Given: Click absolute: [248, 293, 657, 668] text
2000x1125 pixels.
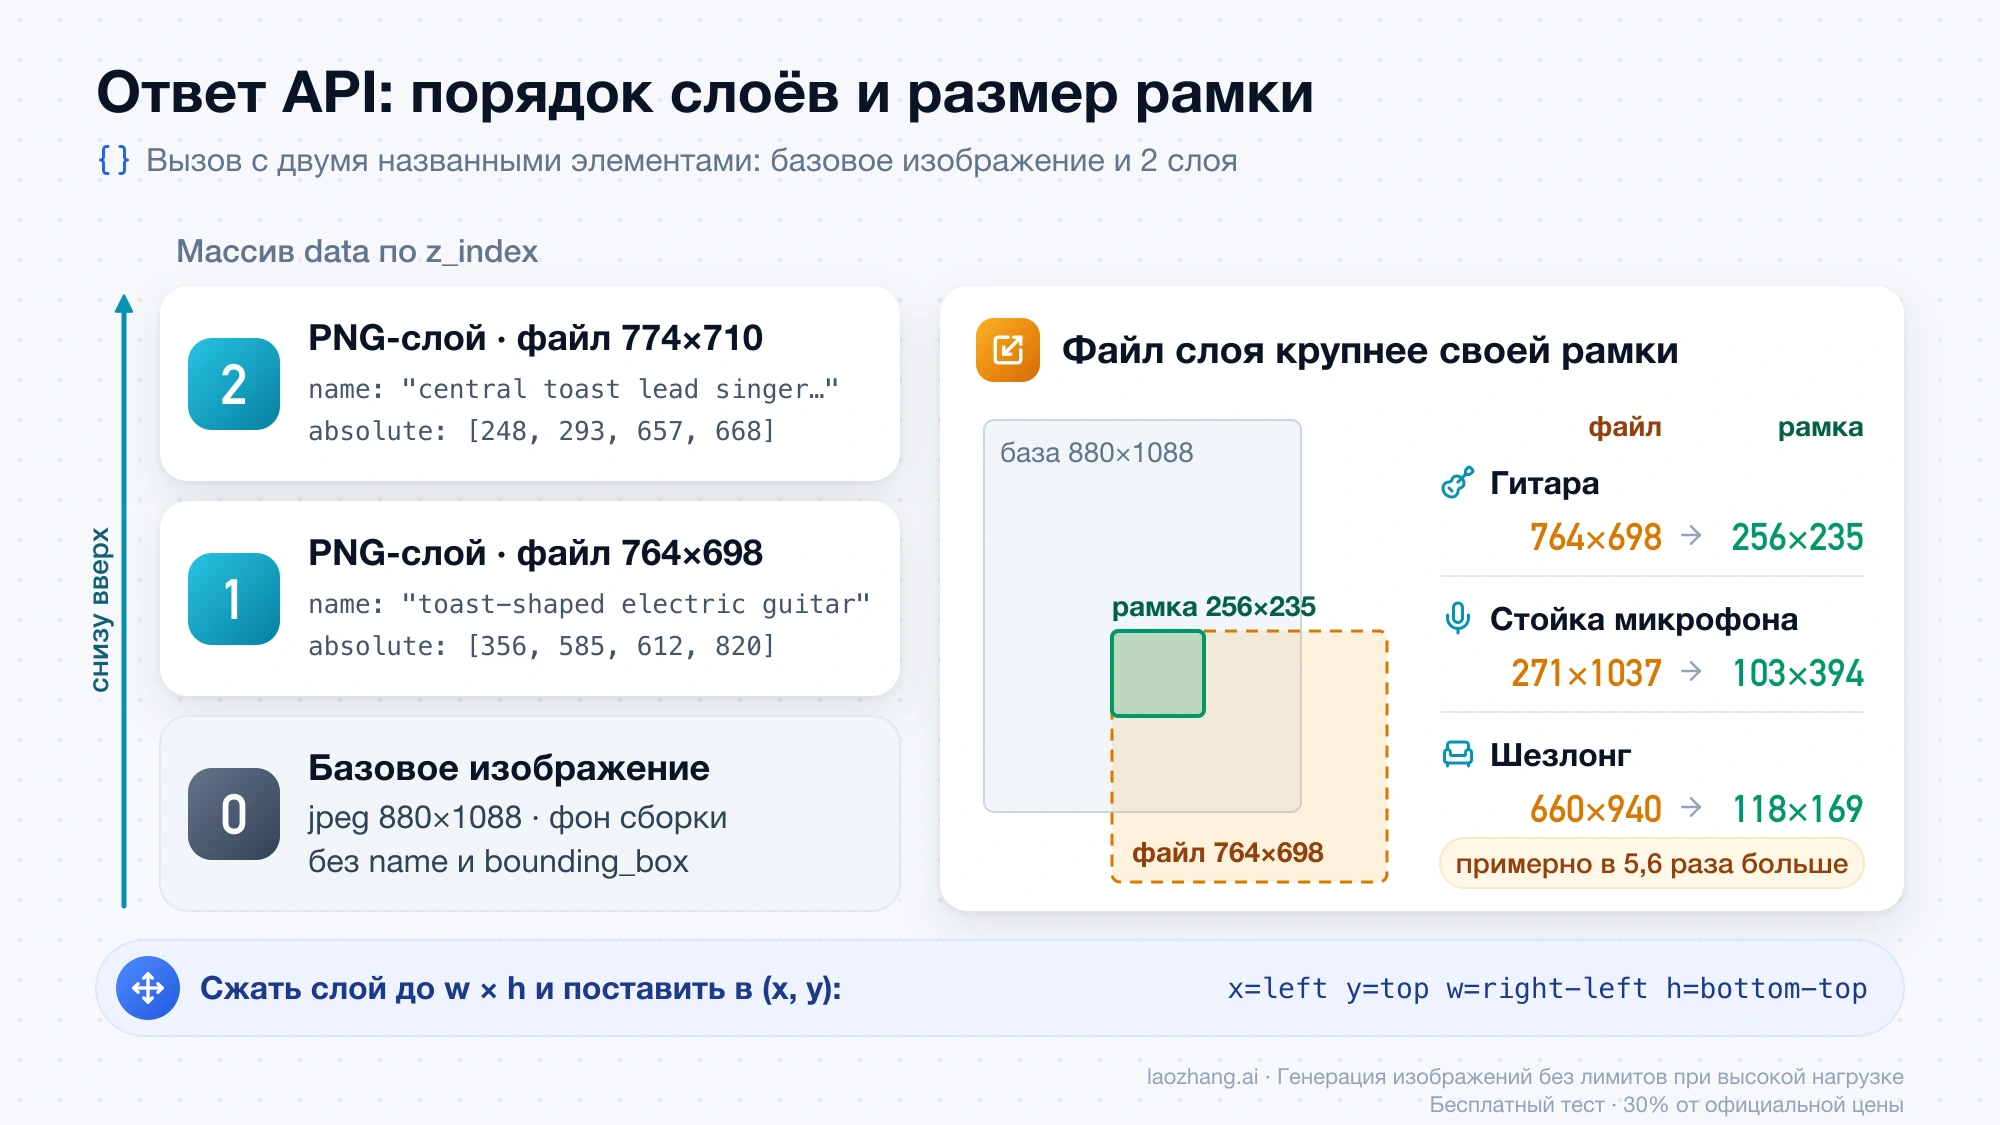Looking at the screenshot, I should point(541,431).
